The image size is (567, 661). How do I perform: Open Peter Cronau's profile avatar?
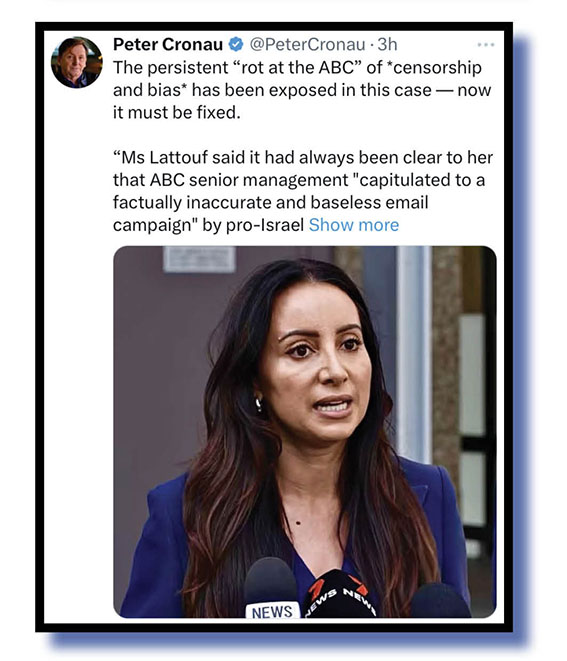pyautogui.click(x=76, y=62)
